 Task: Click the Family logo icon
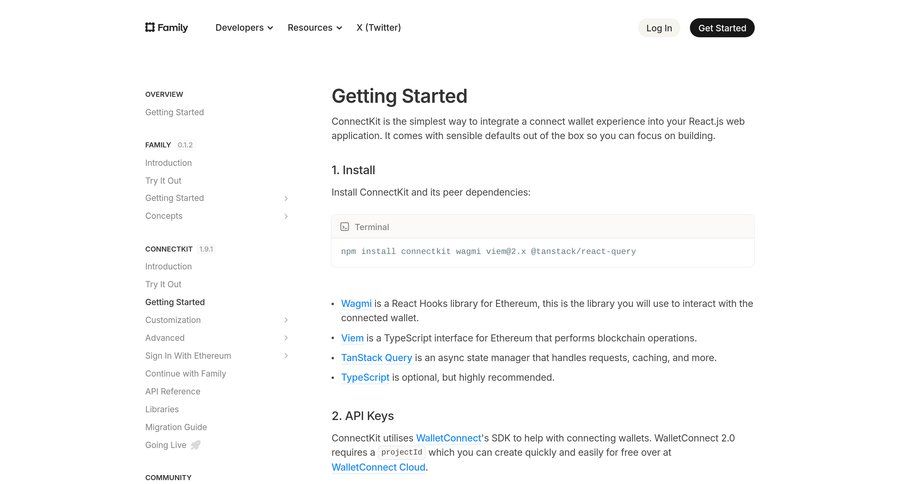click(150, 28)
